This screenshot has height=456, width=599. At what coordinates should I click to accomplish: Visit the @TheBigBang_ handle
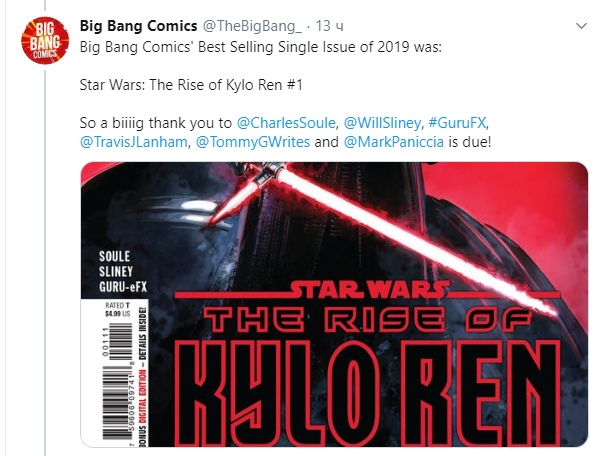pos(252,26)
